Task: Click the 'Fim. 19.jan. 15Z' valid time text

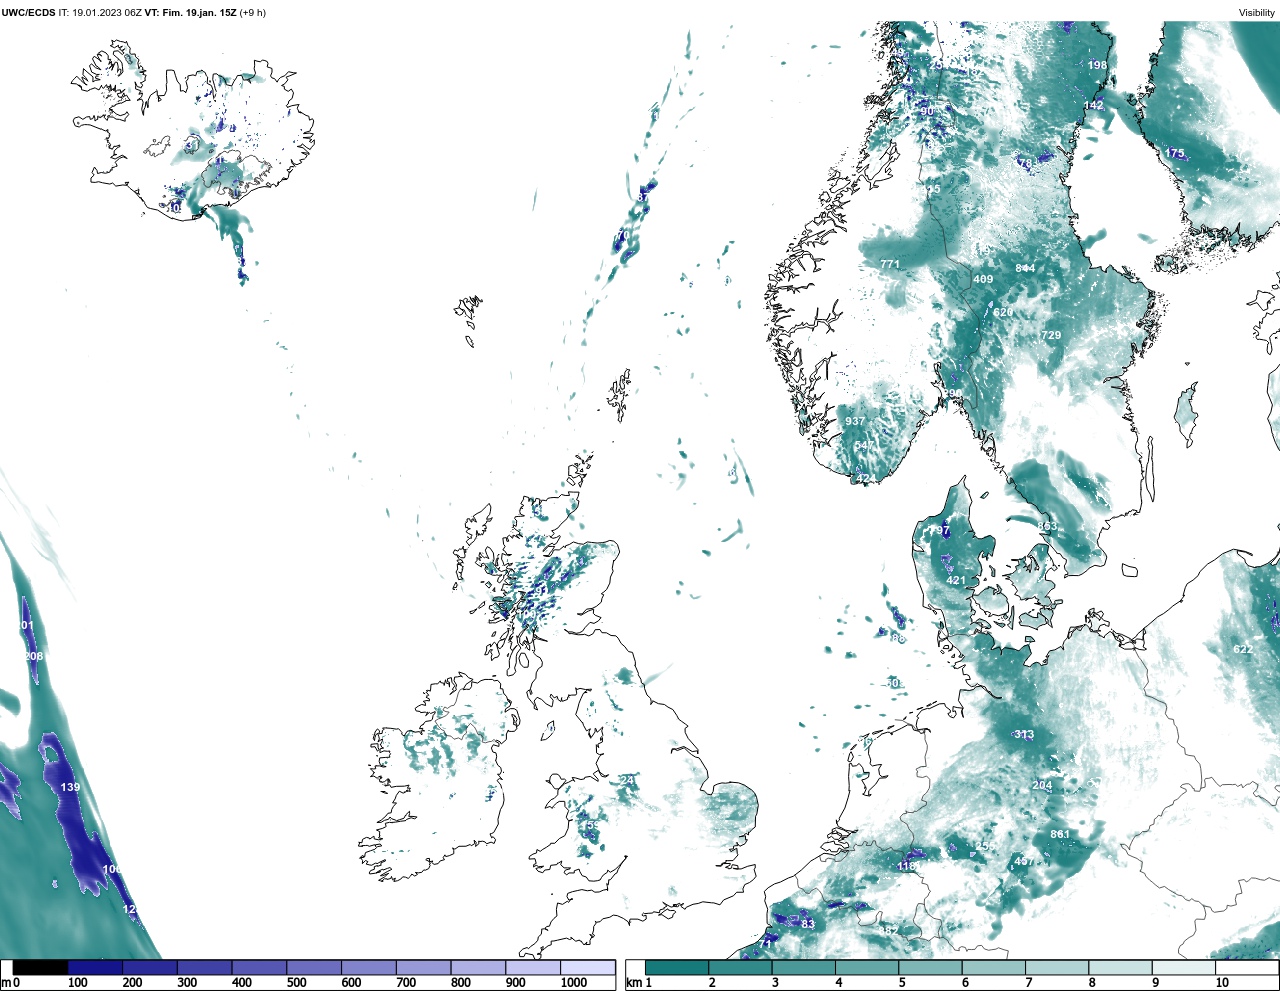Action: tap(197, 13)
